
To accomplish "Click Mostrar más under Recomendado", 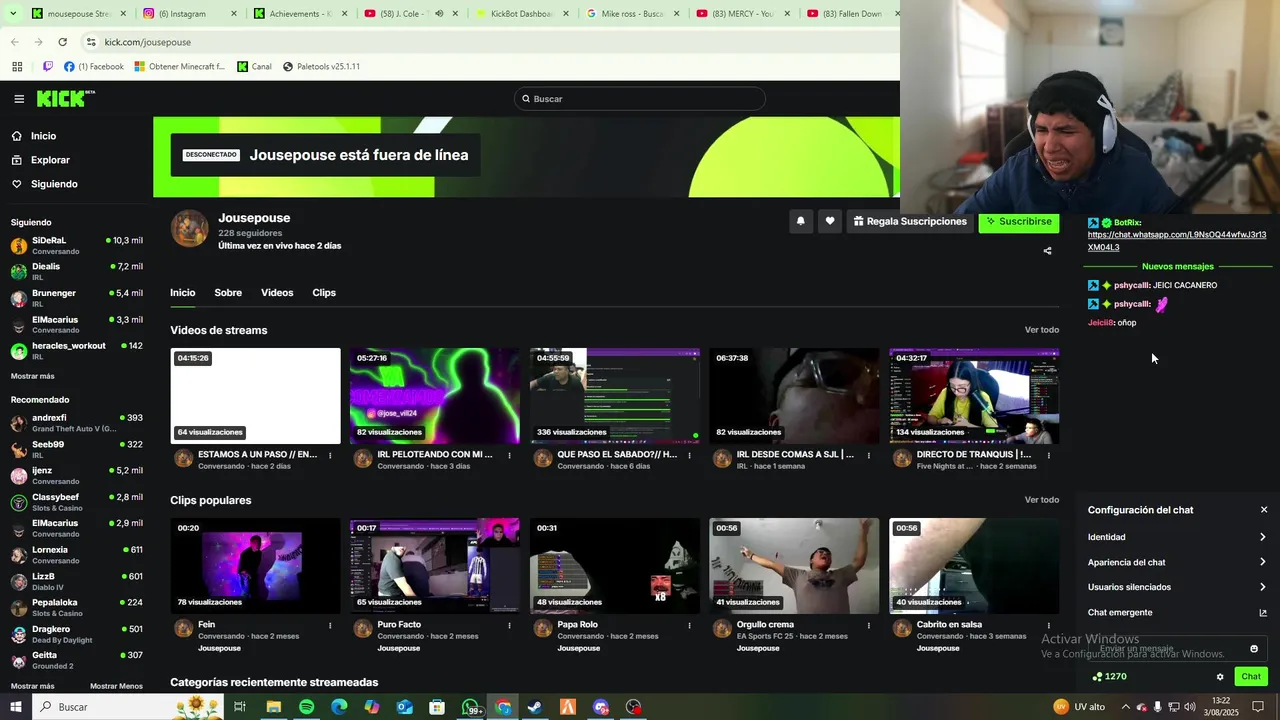I will click(33, 686).
